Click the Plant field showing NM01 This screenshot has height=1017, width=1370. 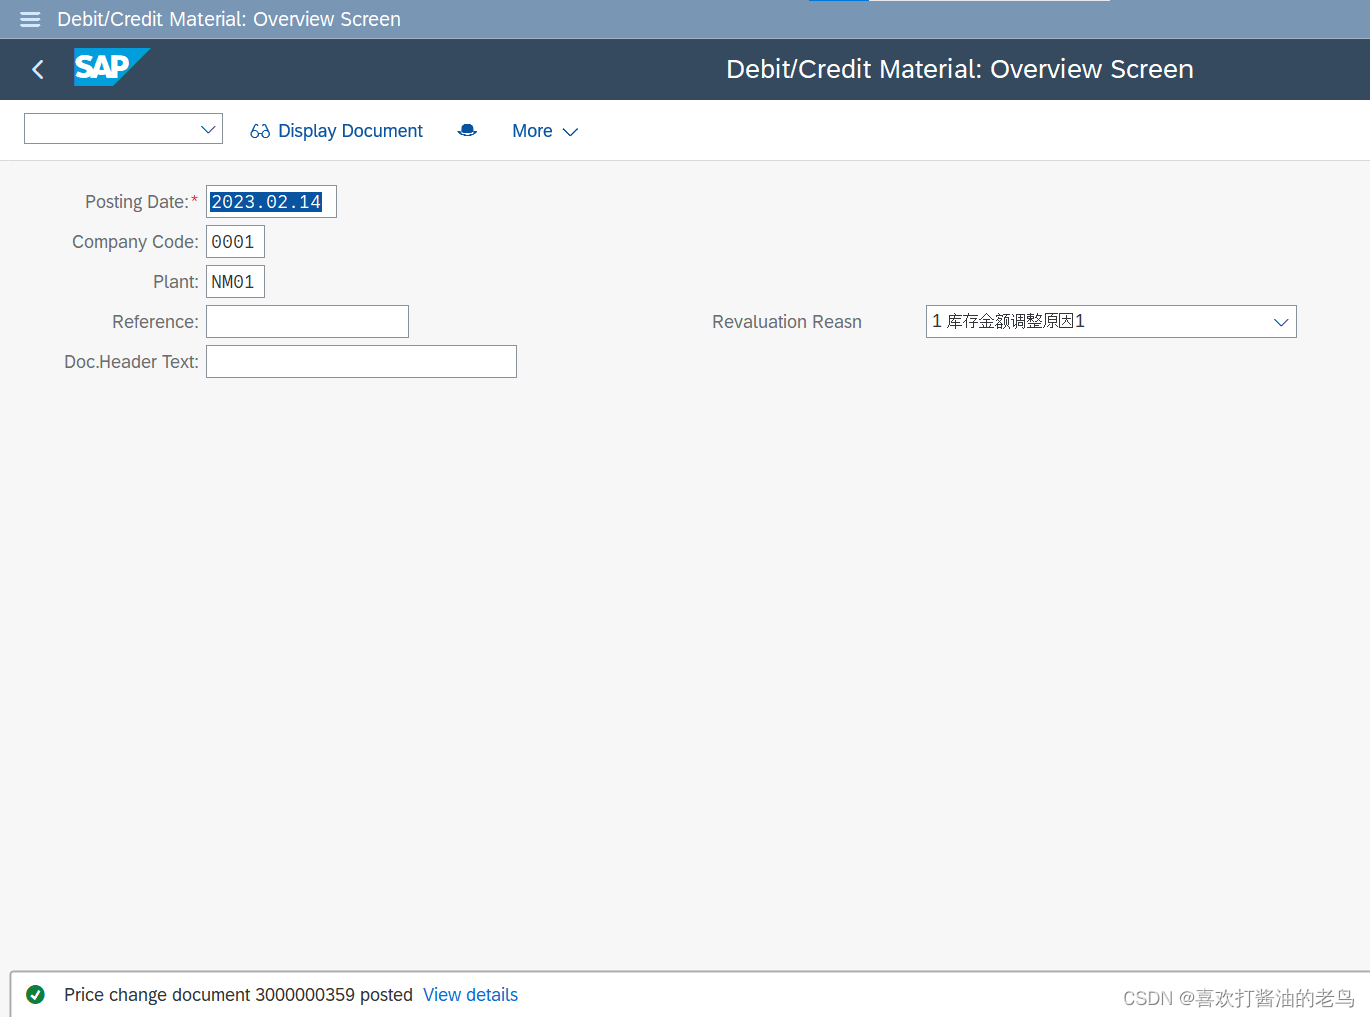click(234, 281)
